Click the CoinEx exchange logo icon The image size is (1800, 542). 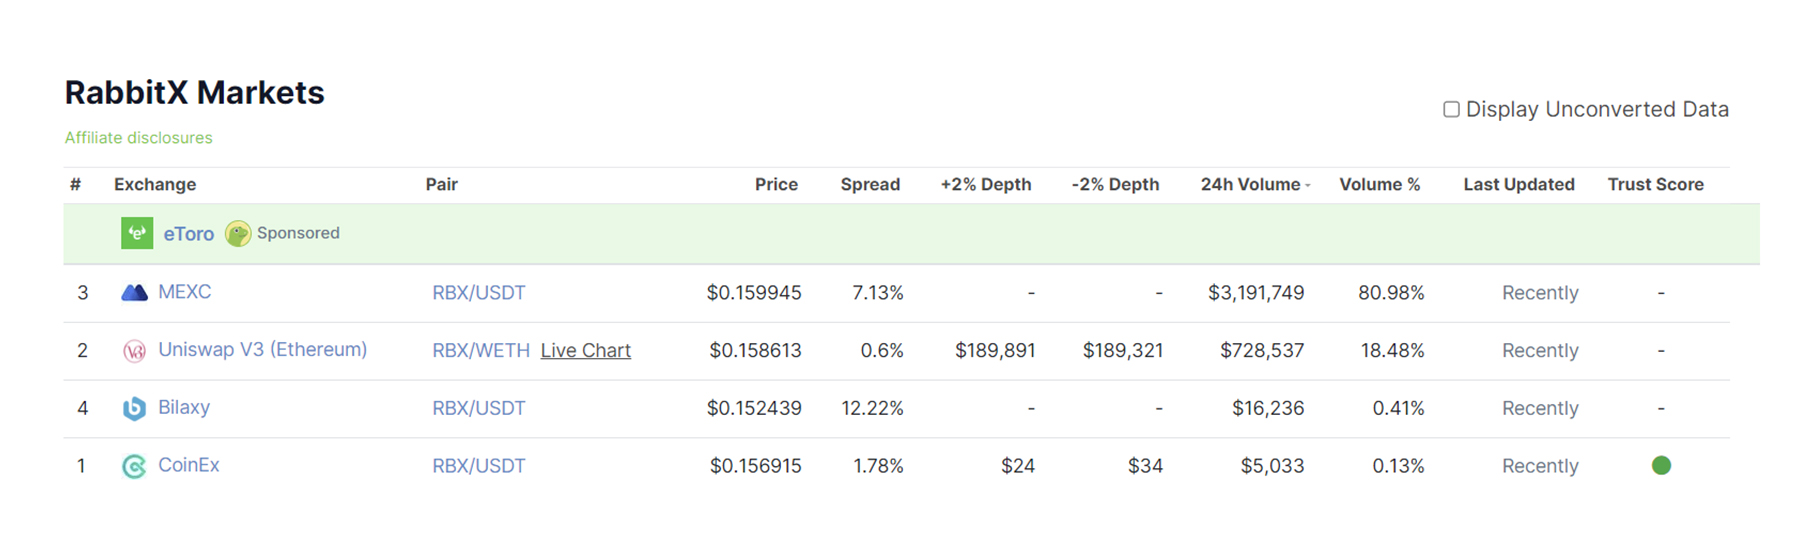[134, 466]
